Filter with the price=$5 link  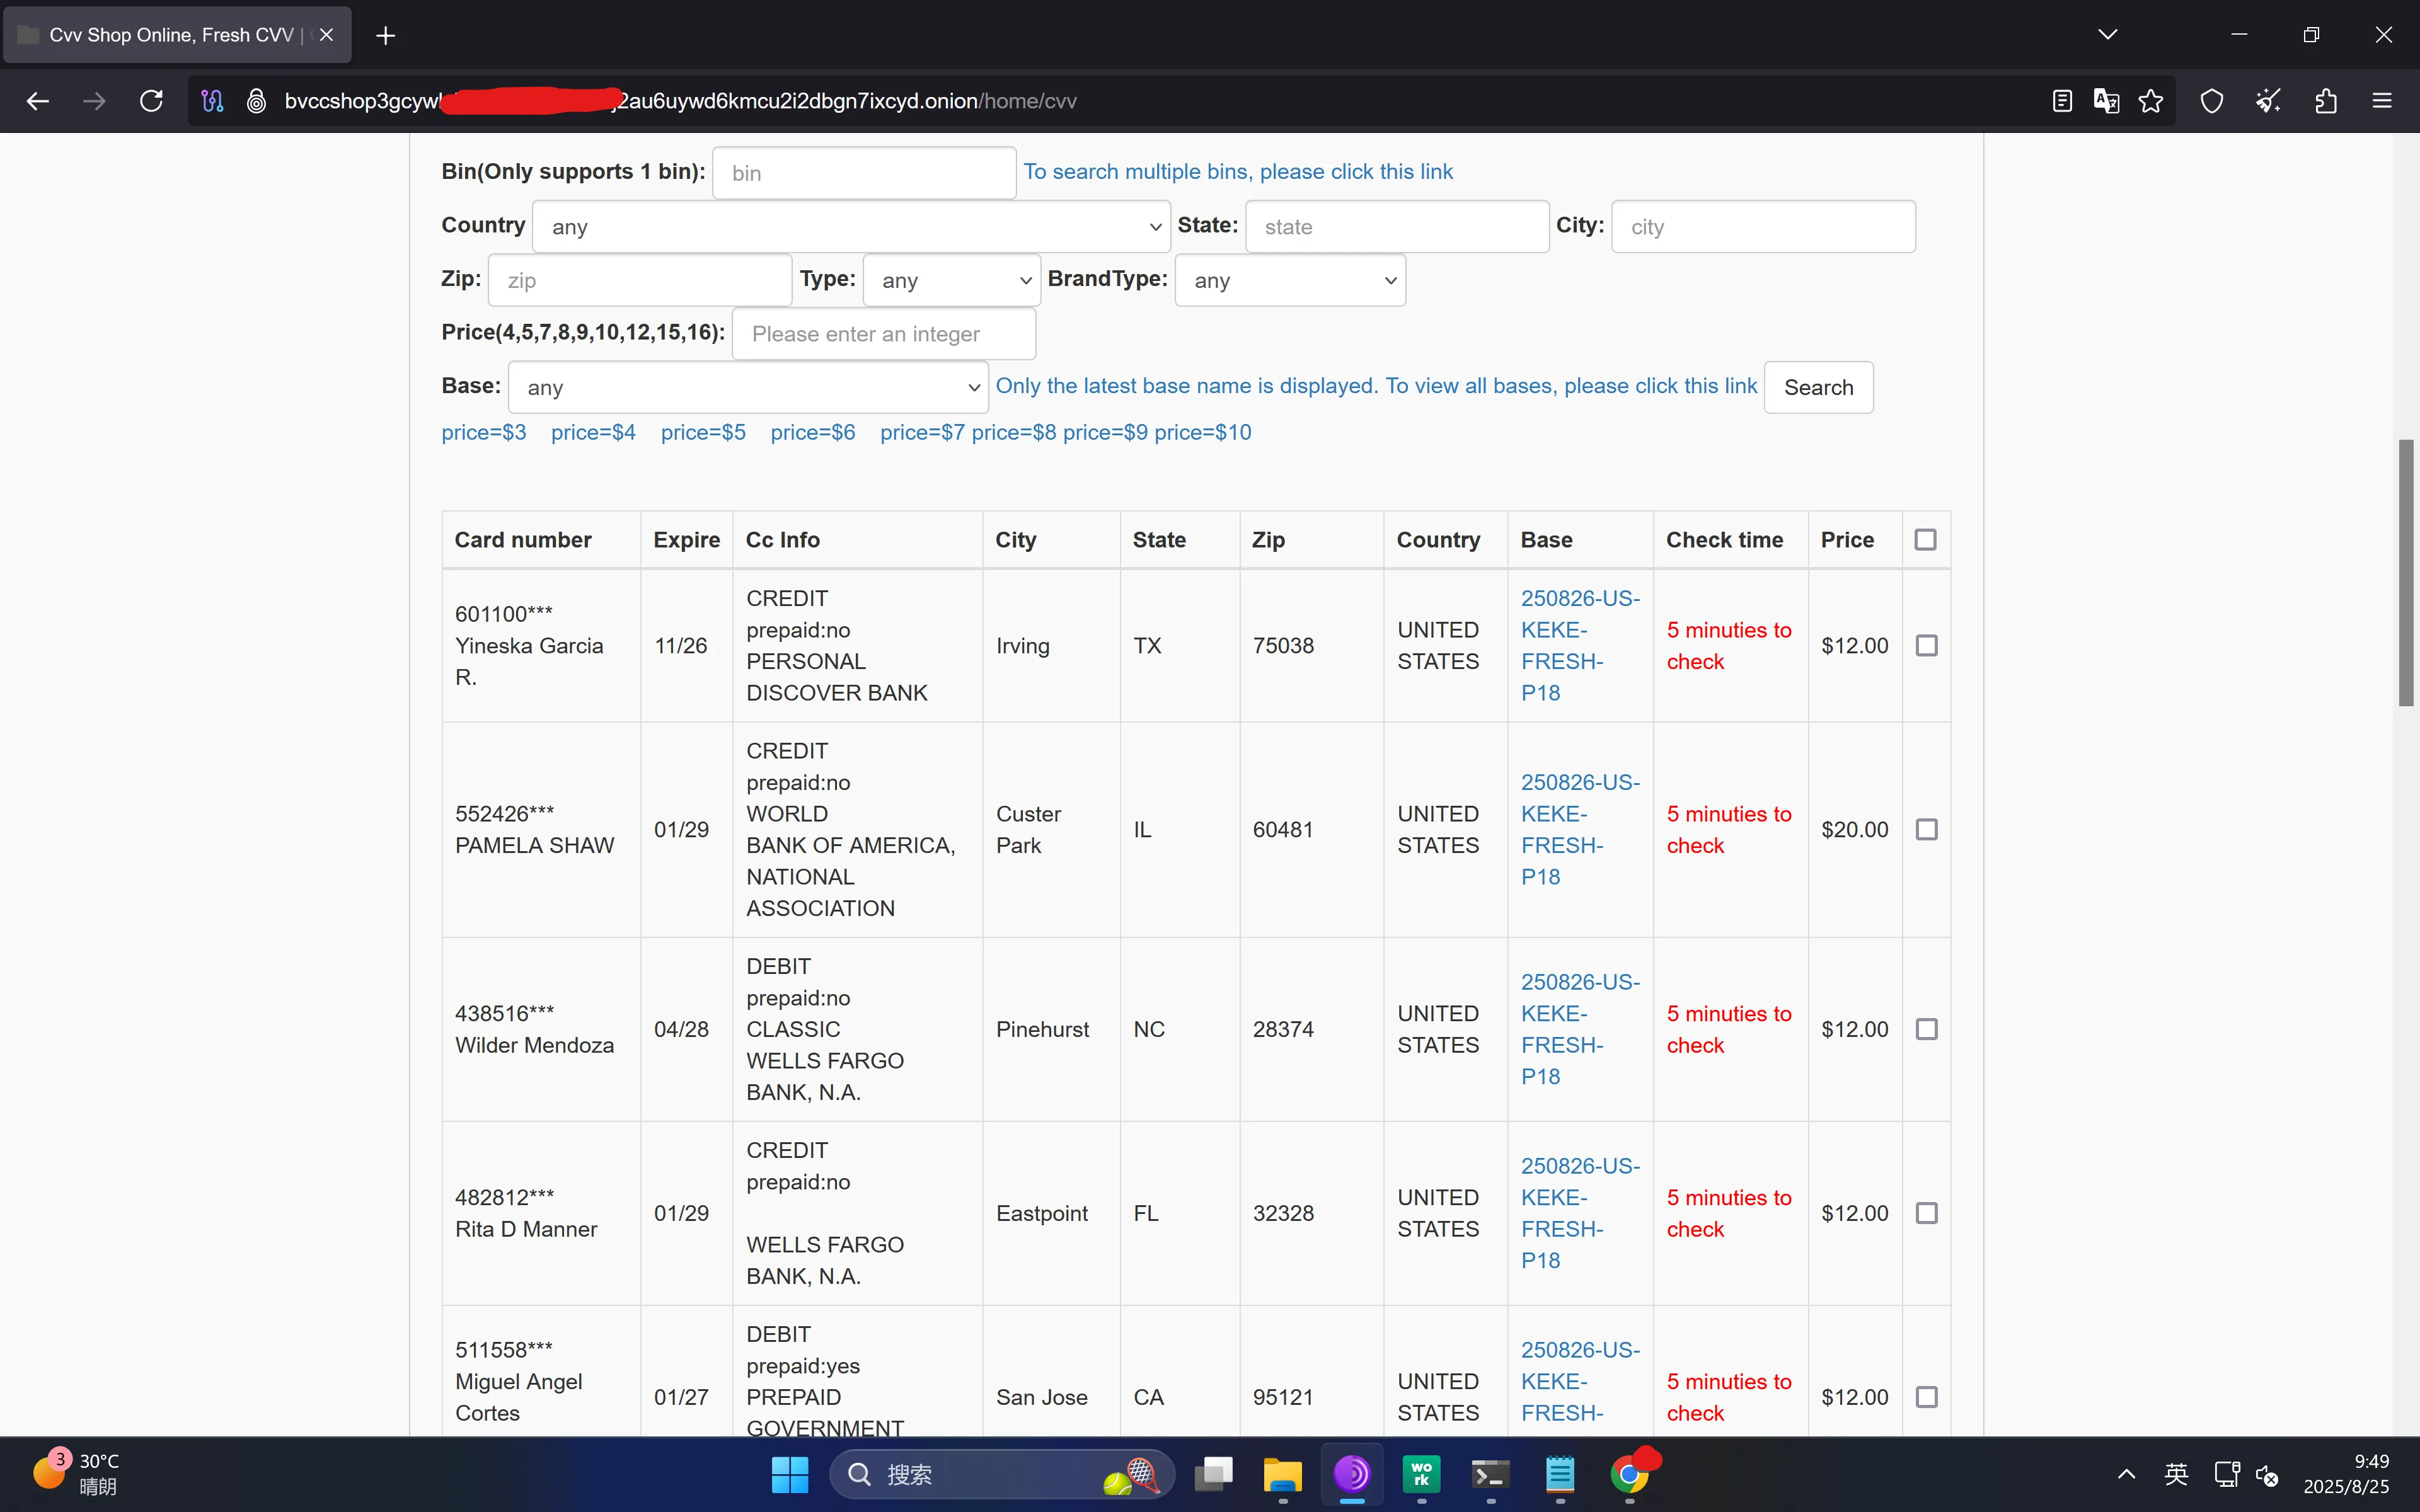click(703, 433)
